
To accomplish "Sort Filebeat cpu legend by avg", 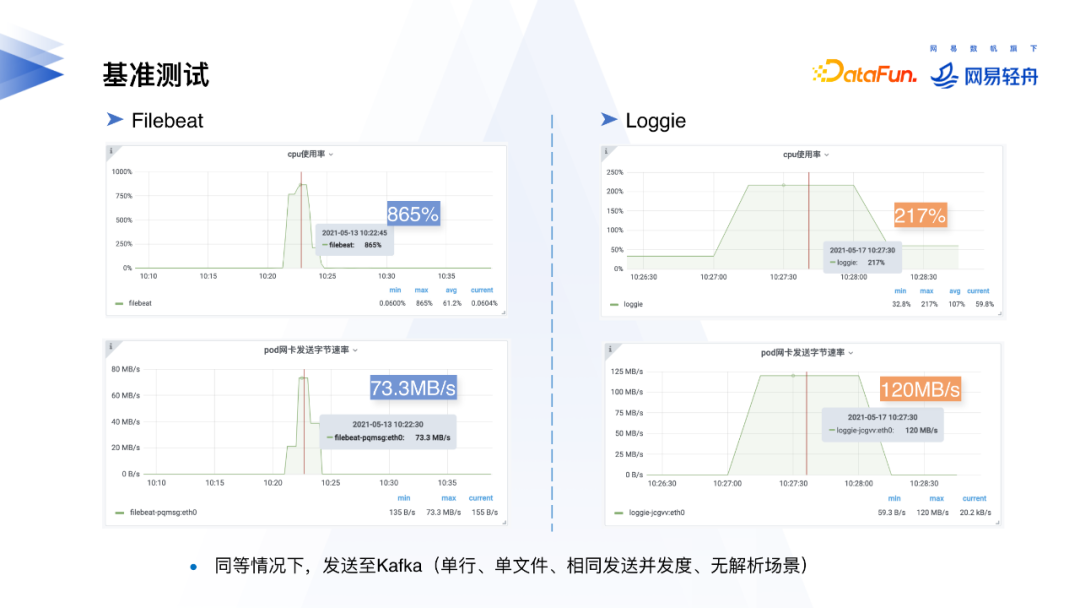I will click(451, 290).
